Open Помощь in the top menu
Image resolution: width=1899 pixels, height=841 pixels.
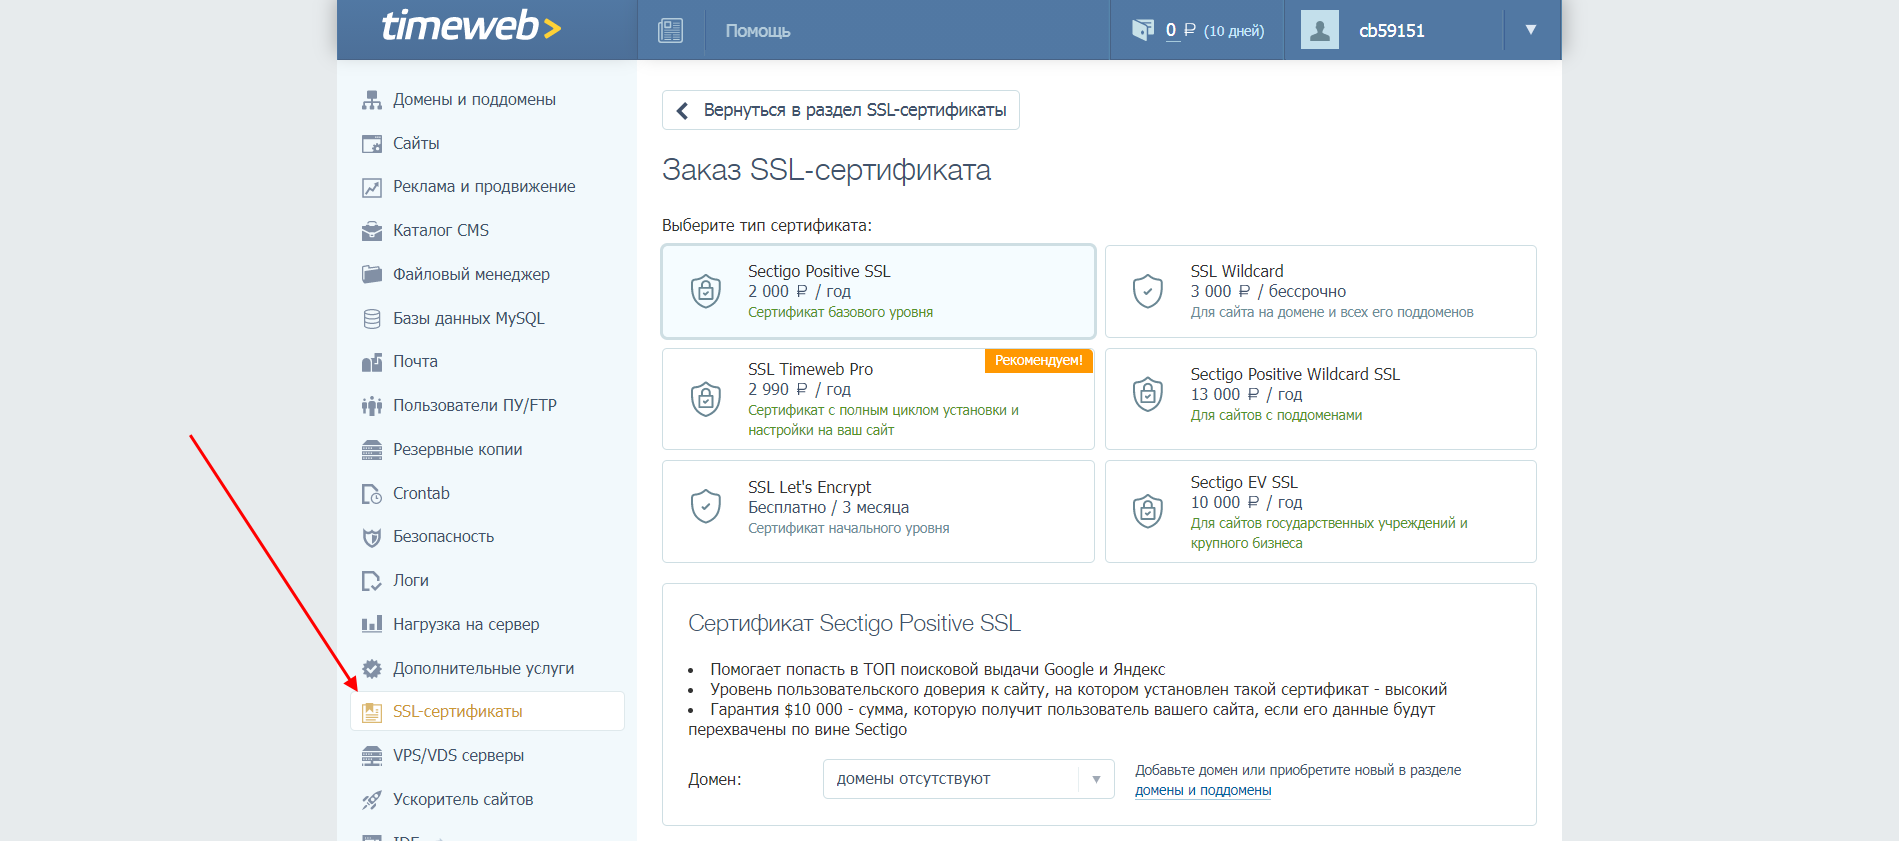(757, 31)
